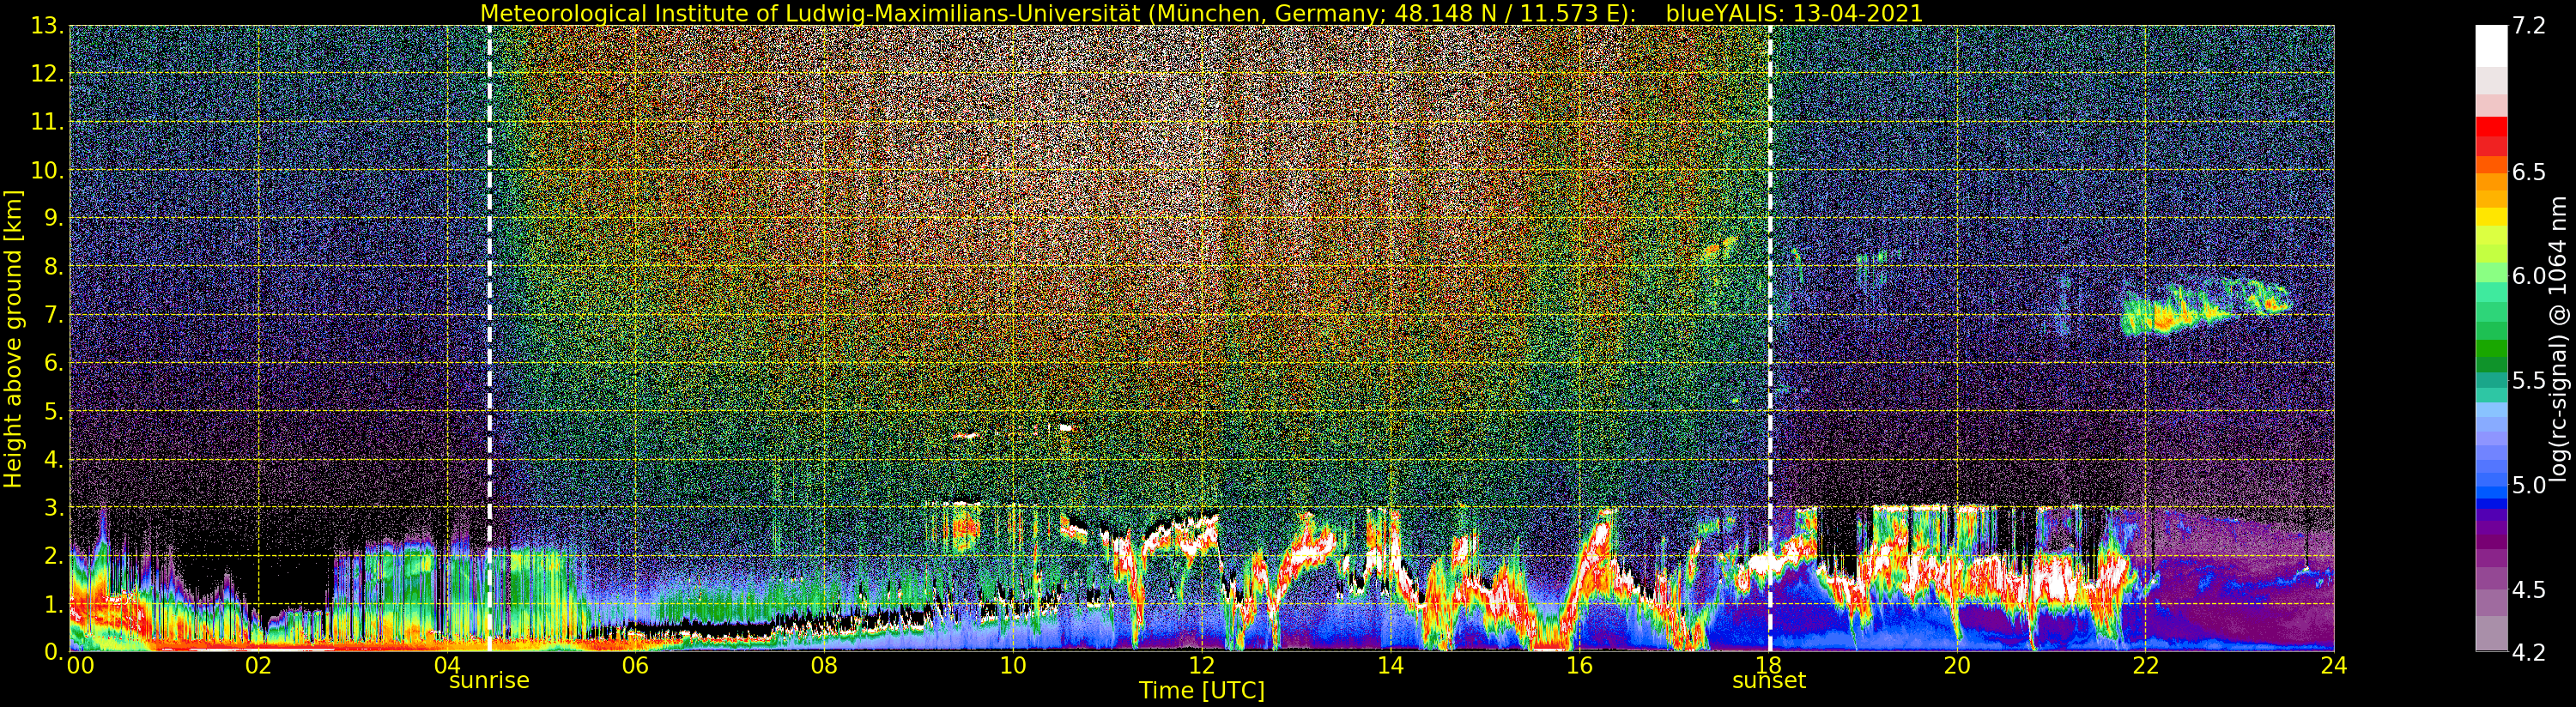Click the 6.5 value on the color scale
This screenshot has height=707, width=2576.
[2530, 172]
